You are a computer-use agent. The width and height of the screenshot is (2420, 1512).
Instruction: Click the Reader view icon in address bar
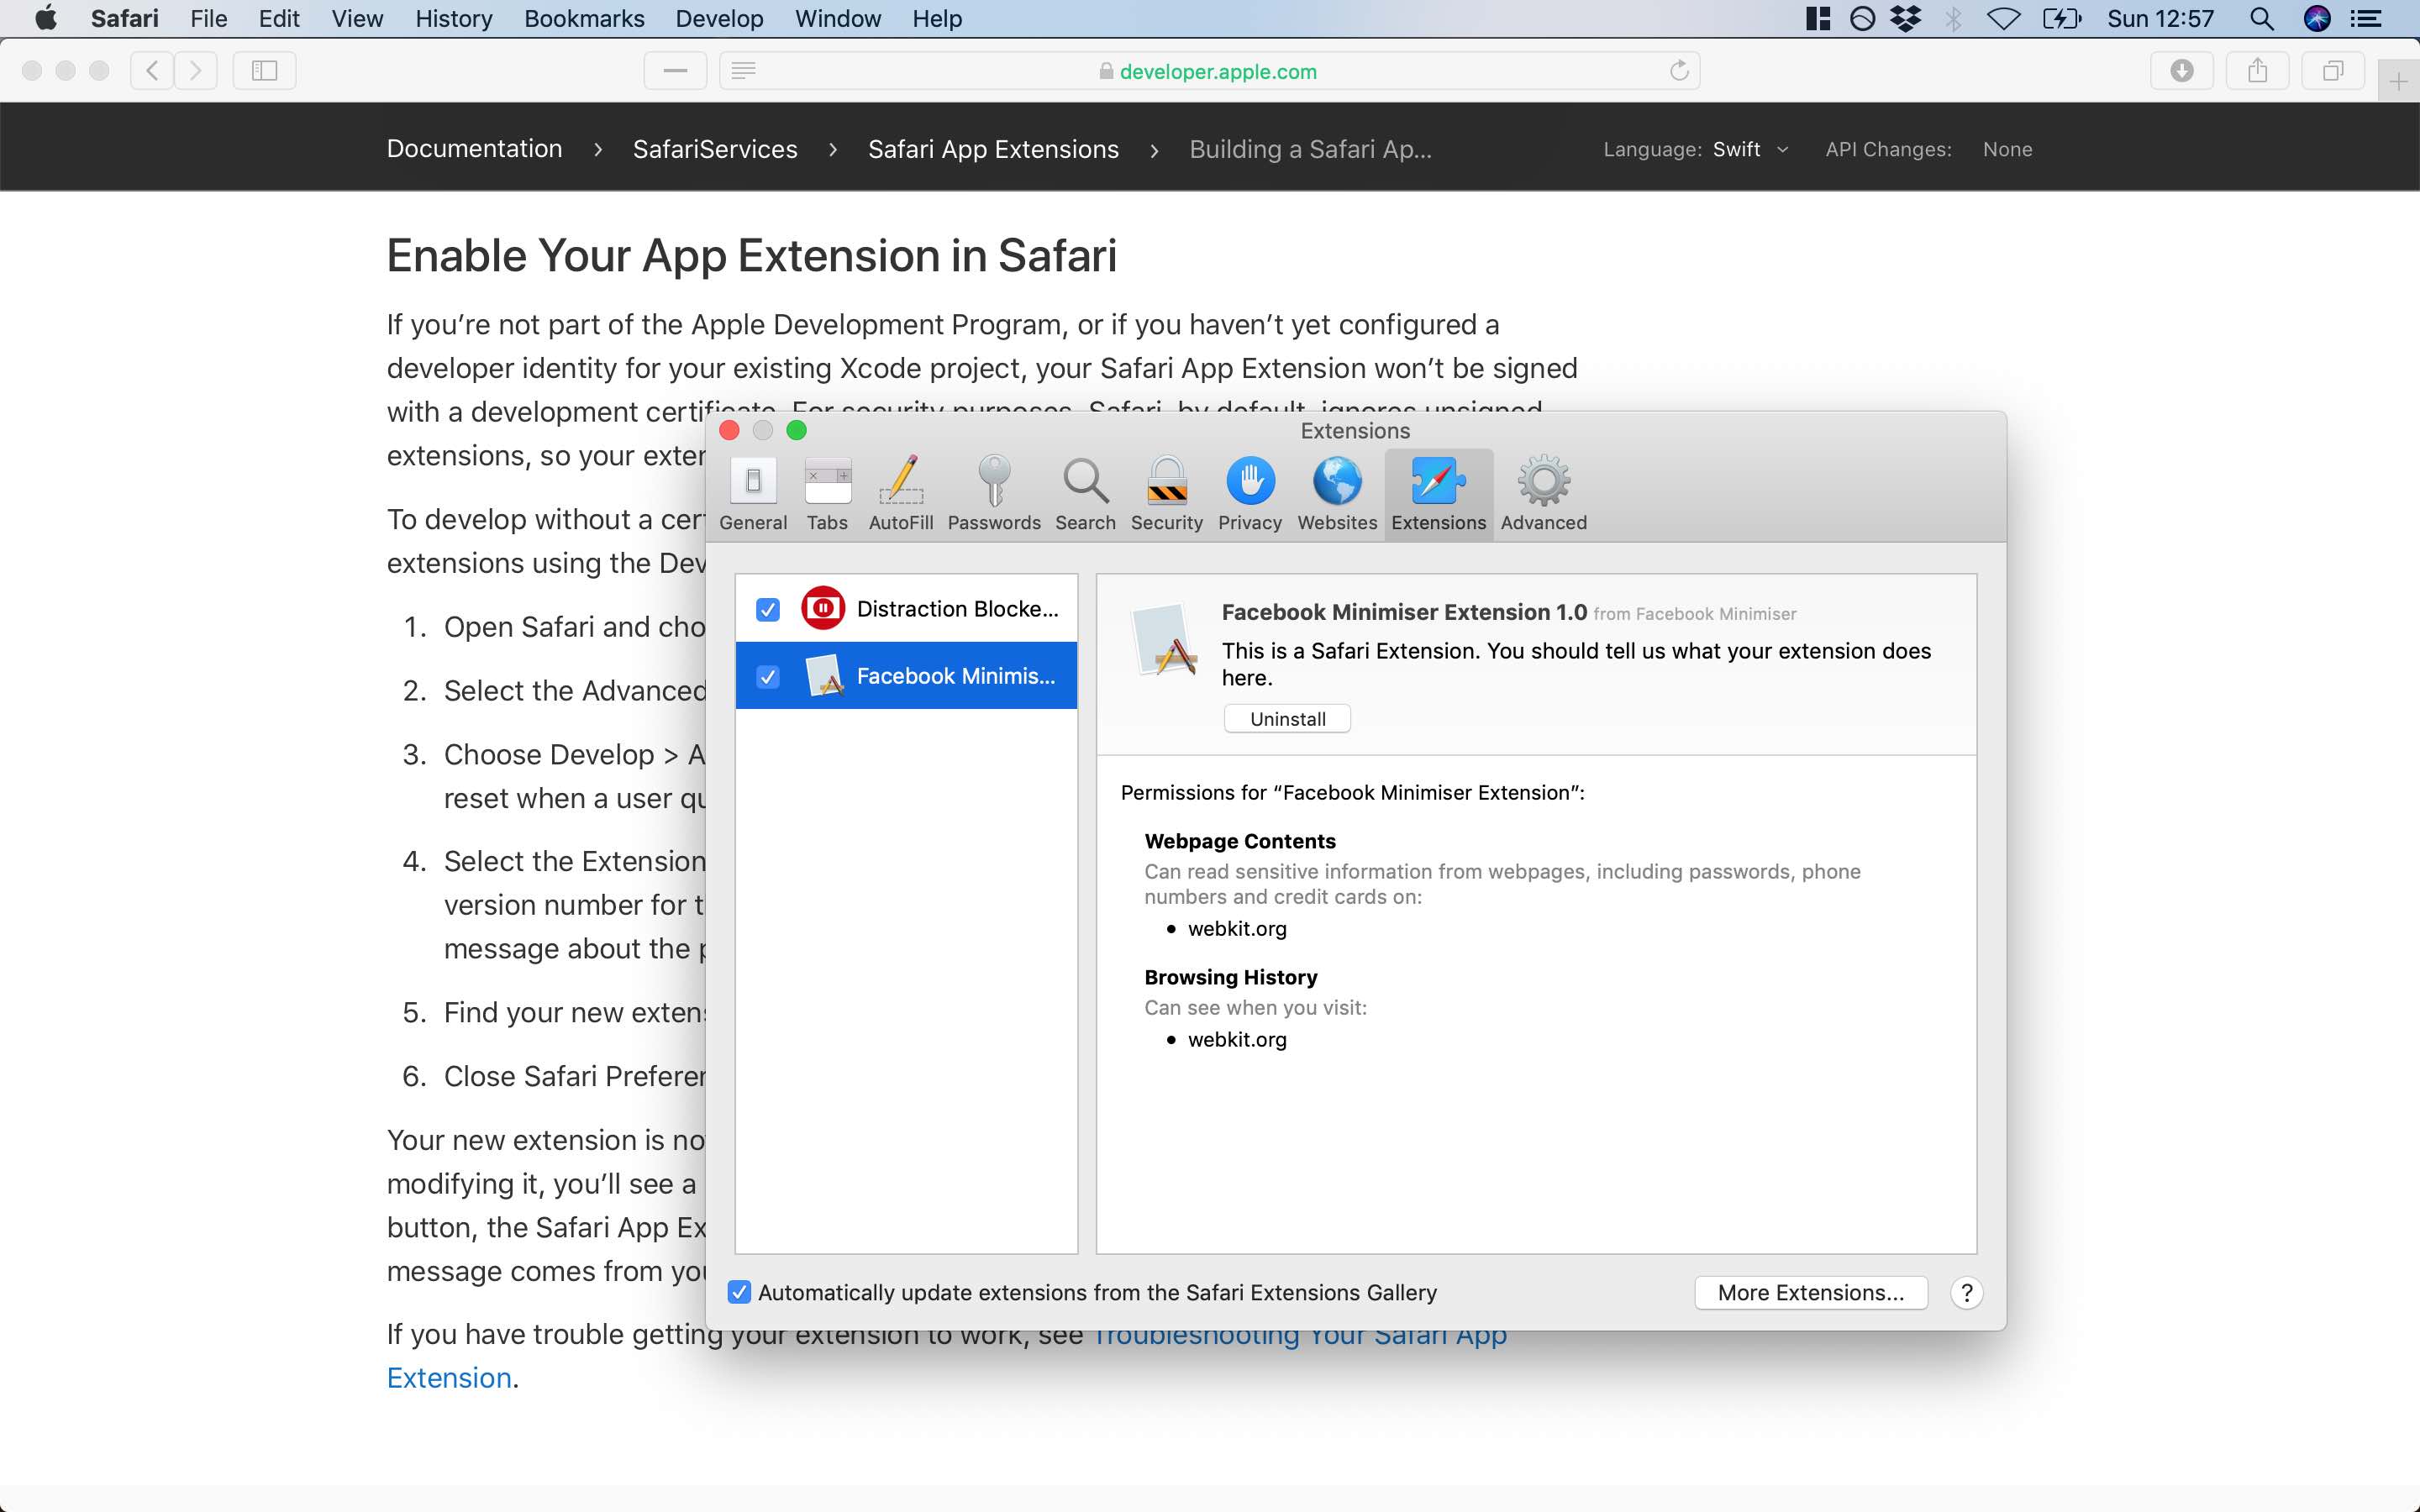[x=743, y=71]
